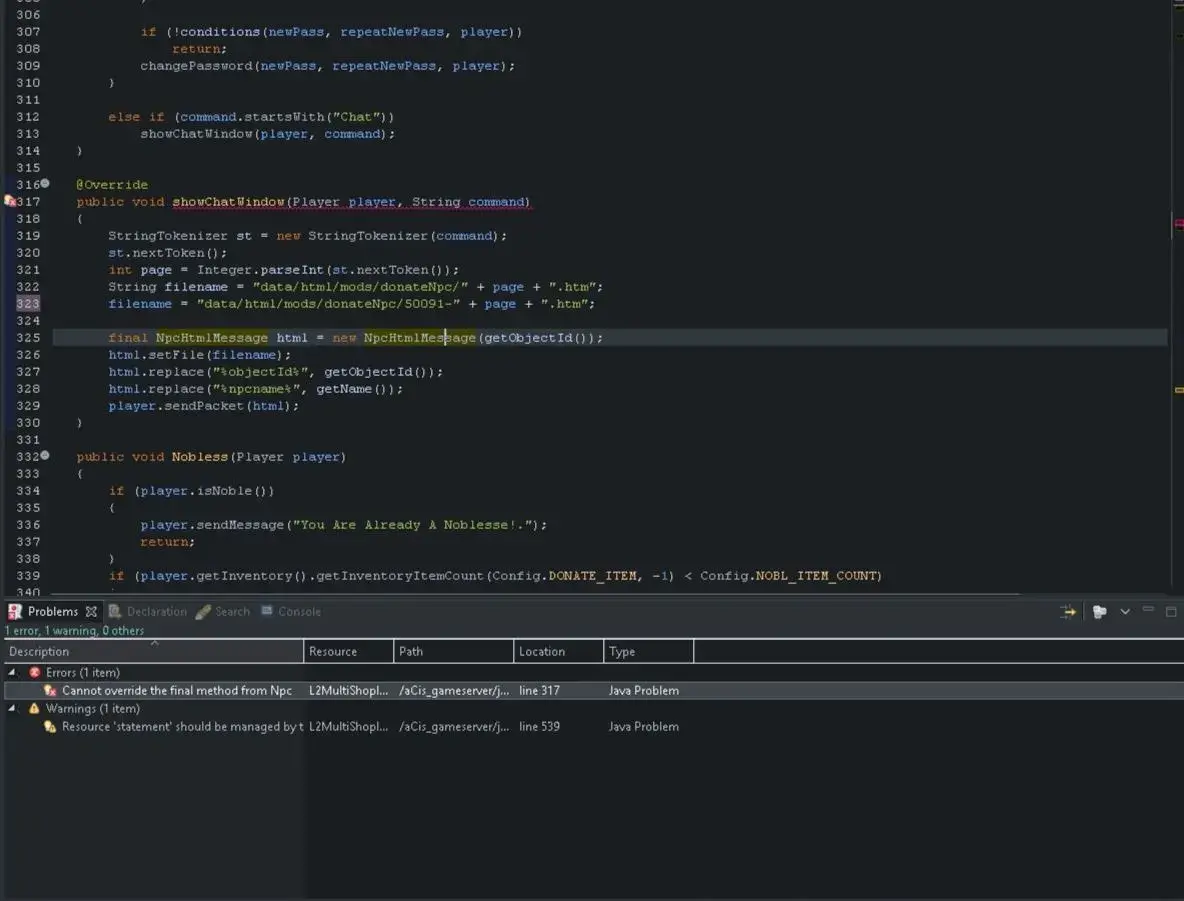Click 'Integer.parseInt' on line 321
The width and height of the screenshot is (1184, 901).
(261, 270)
